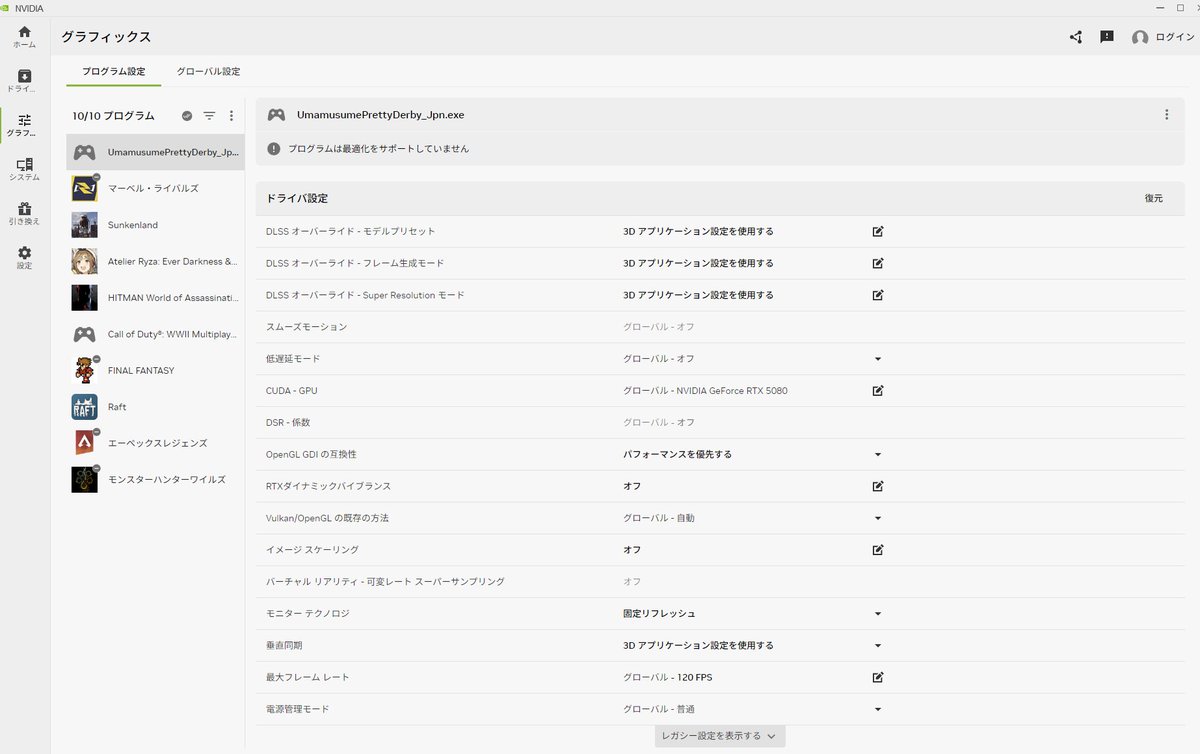The image size is (1200, 754).
Task: Expand the OpenGL GDI の互換性 dropdown
Action: [878, 454]
